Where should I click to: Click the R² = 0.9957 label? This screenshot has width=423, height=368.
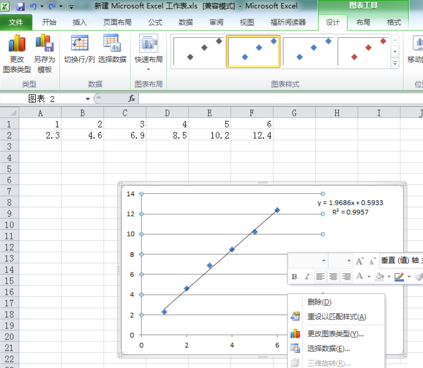(x=350, y=212)
